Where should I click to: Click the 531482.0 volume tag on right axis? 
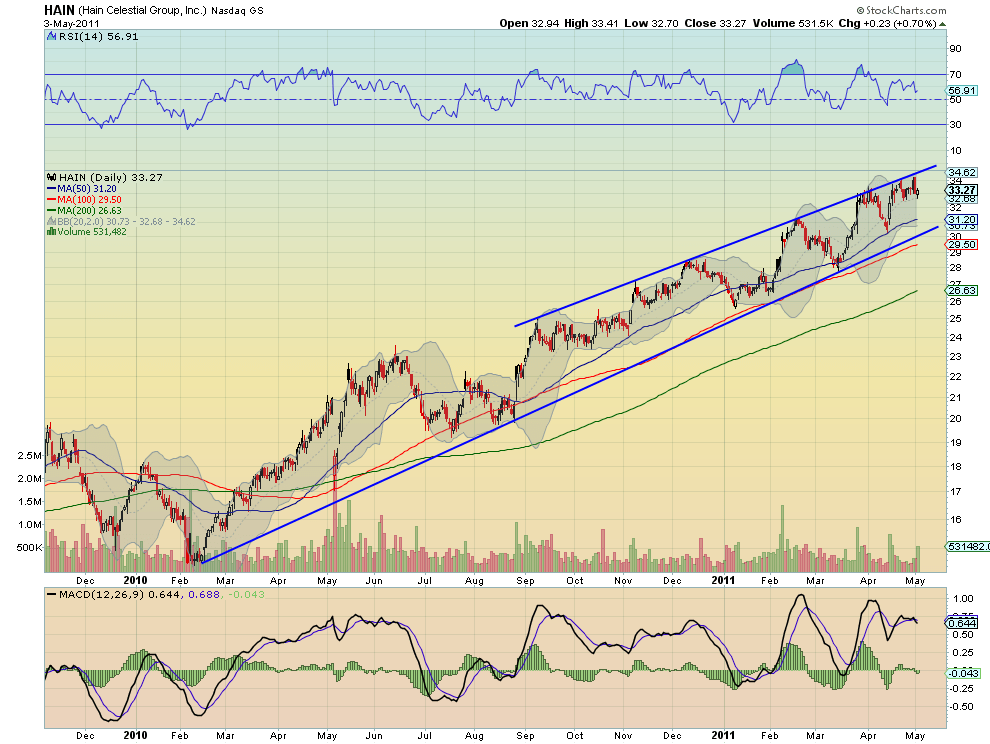[x=968, y=546]
